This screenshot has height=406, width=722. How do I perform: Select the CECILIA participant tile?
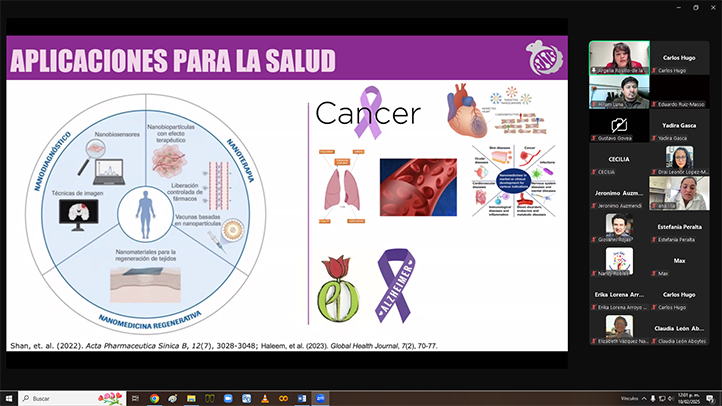(619, 159)
